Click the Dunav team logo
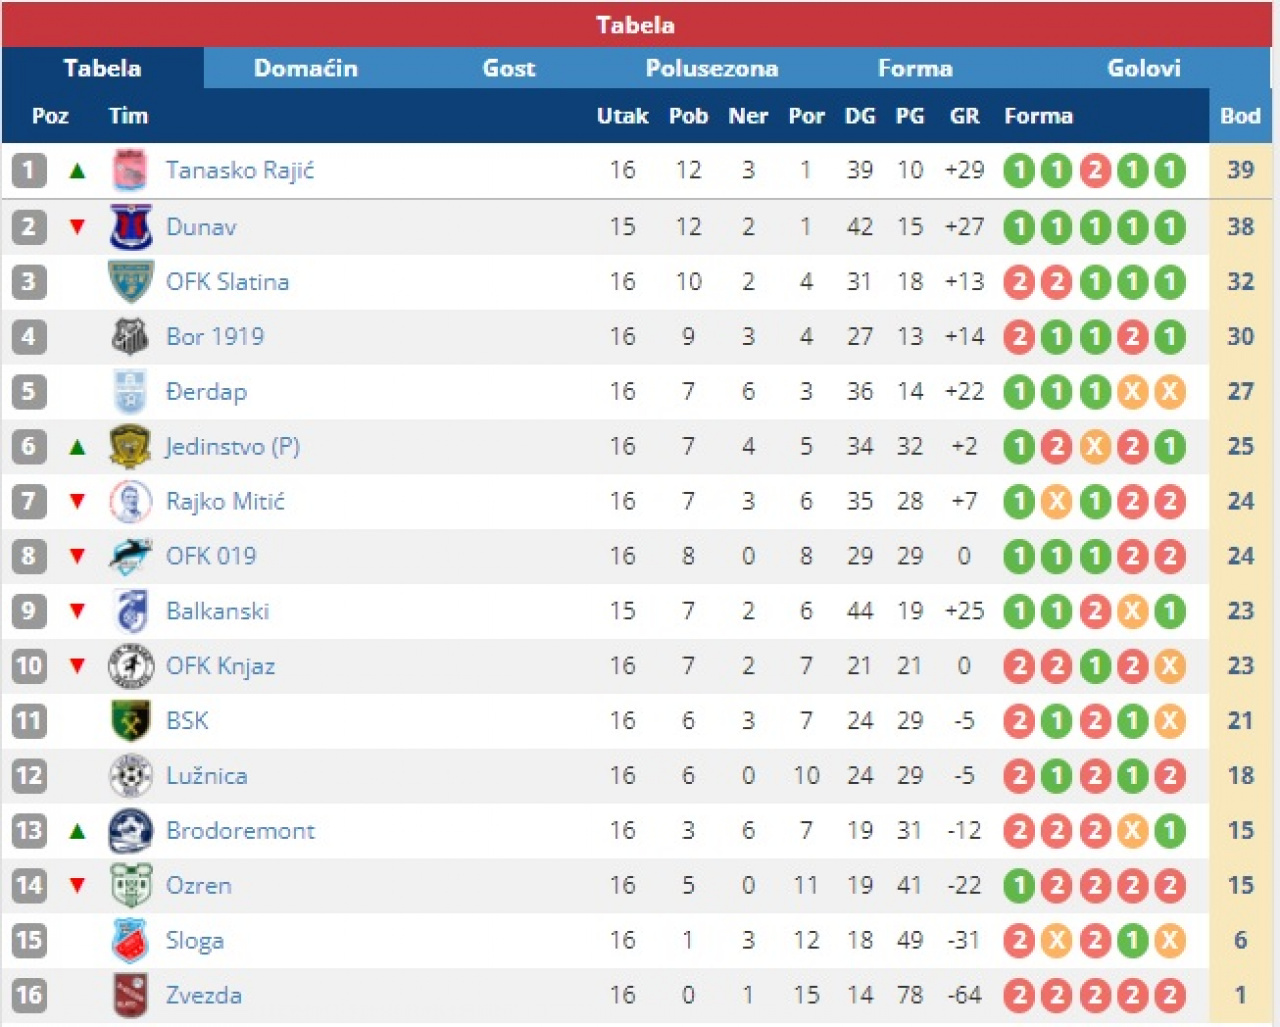The height and width of the screenshot is (1027, 1280). (130, 227)
